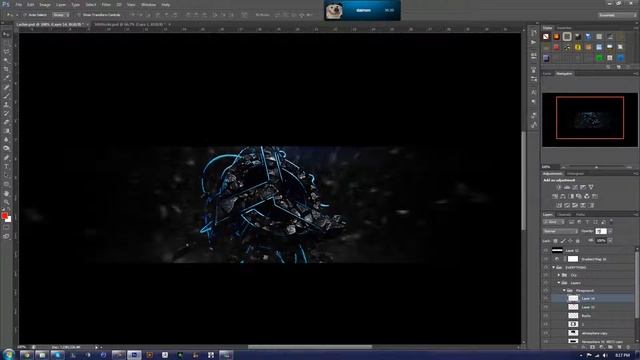640x360 pixels.
Task: Click the background white color swatch
Action: click(x=9, y=220)
